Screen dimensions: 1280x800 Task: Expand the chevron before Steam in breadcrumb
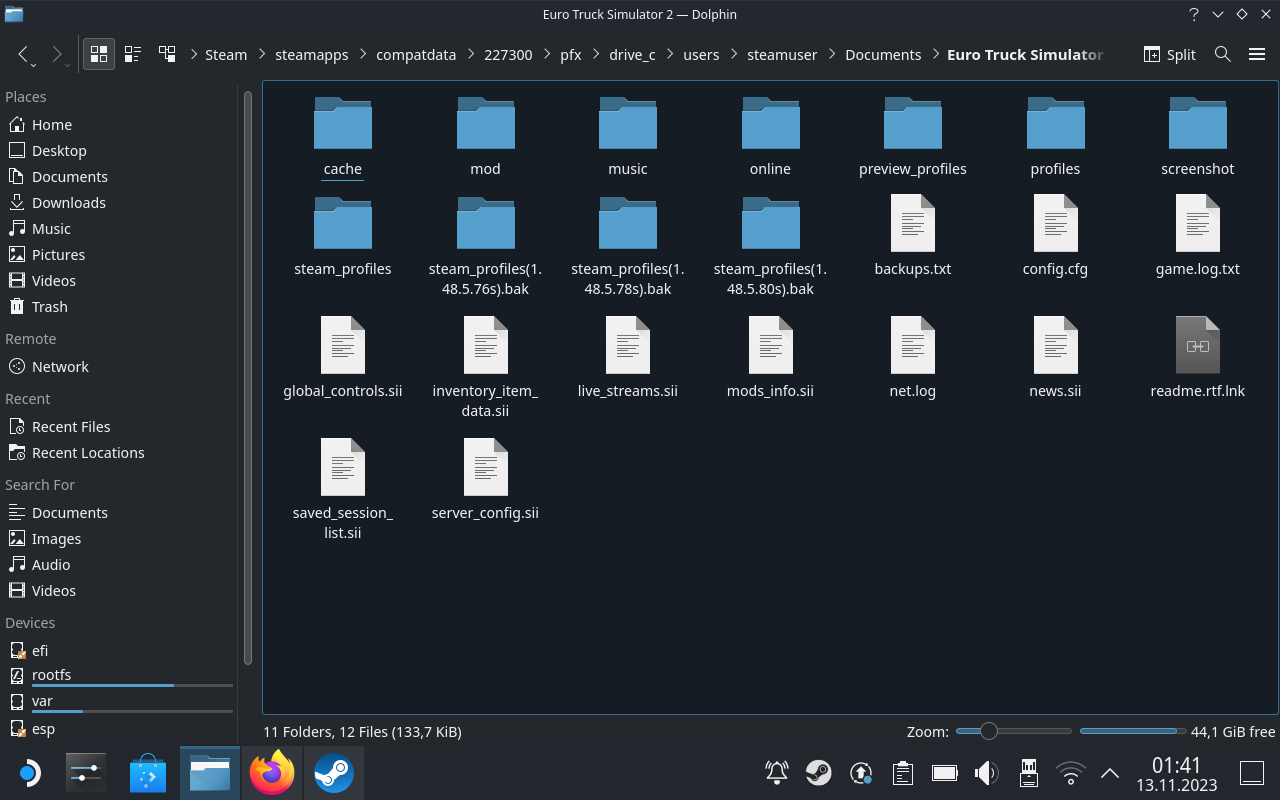[193, 54]
